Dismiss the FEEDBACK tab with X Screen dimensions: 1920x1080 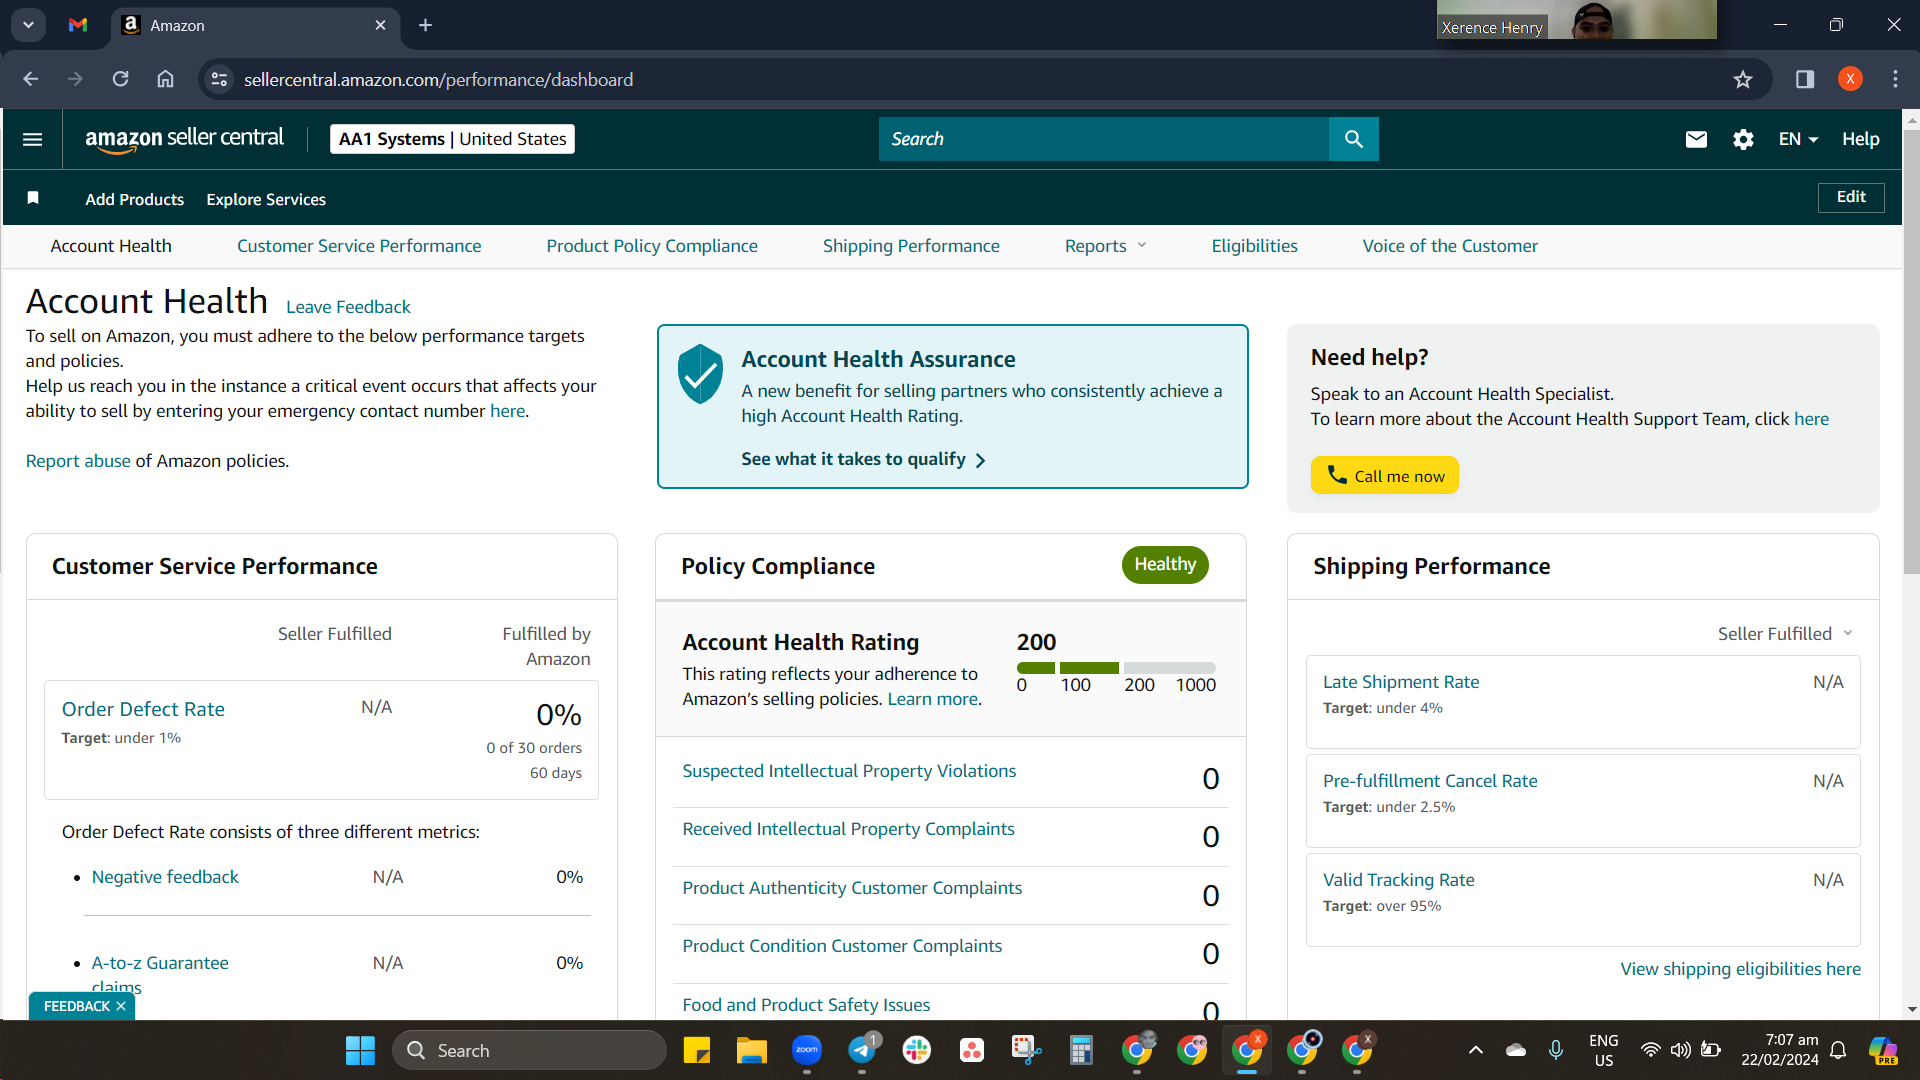[121, 1006]
